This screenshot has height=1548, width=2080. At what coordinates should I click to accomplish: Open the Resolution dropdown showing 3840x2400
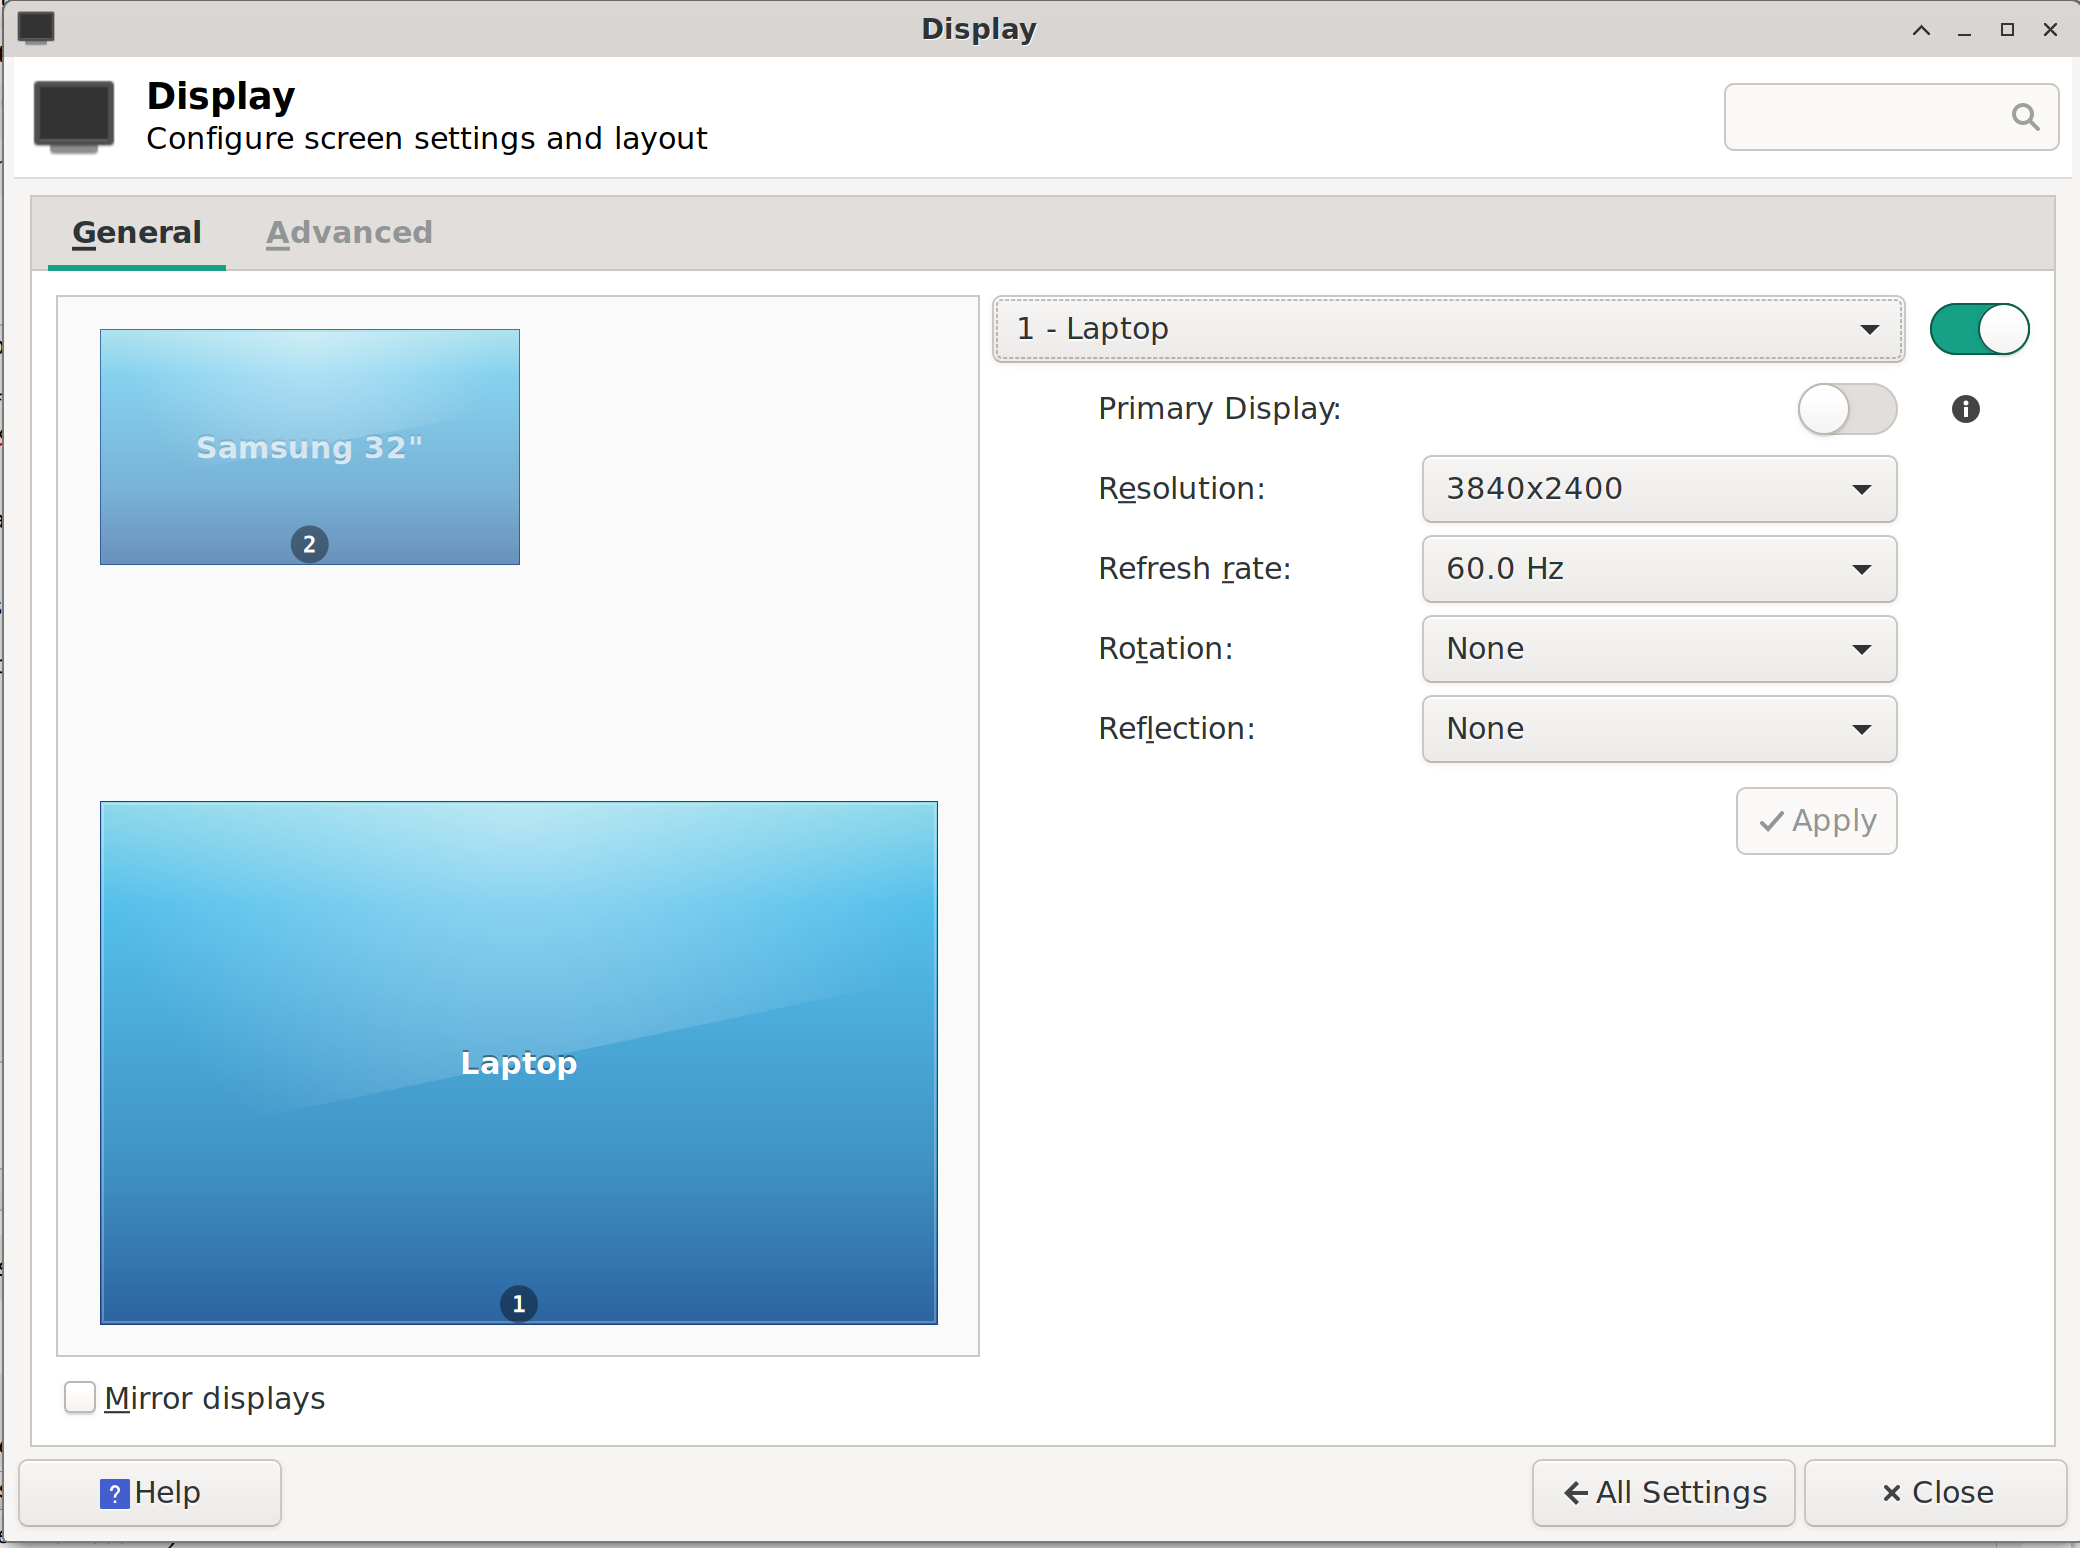point(1658,489)
